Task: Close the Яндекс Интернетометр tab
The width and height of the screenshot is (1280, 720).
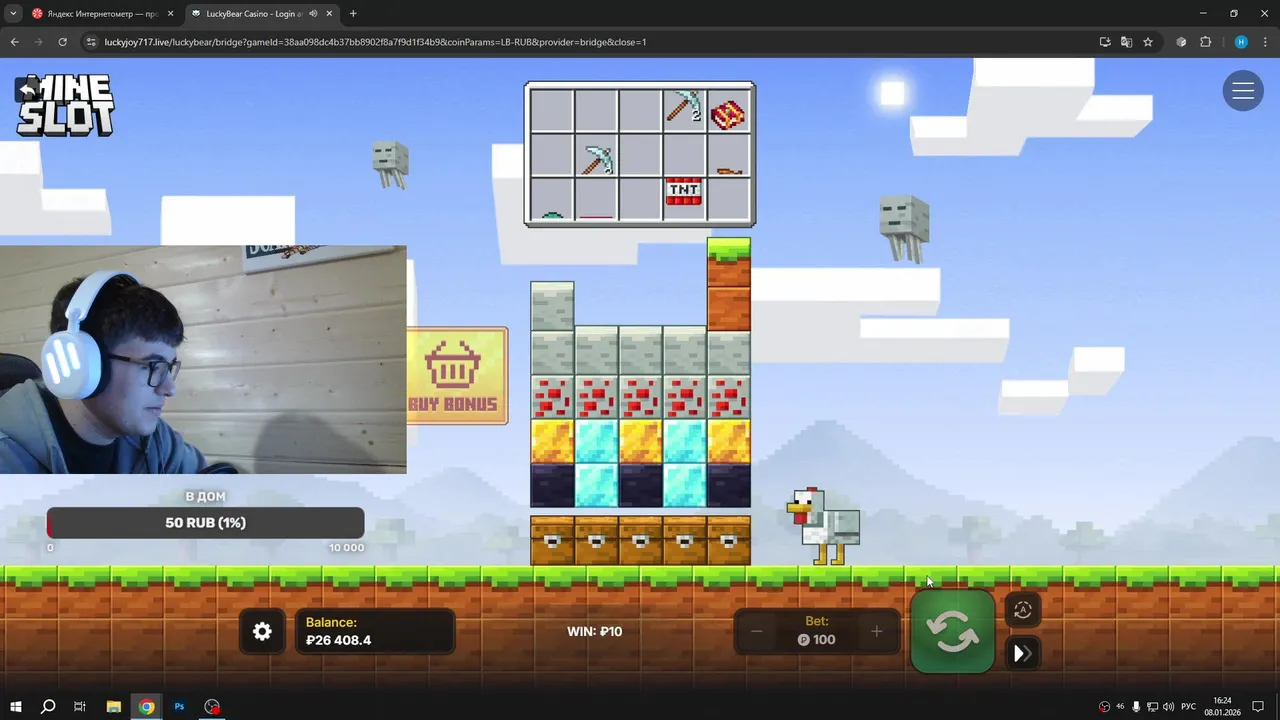Action: click(x=170, y=14)
